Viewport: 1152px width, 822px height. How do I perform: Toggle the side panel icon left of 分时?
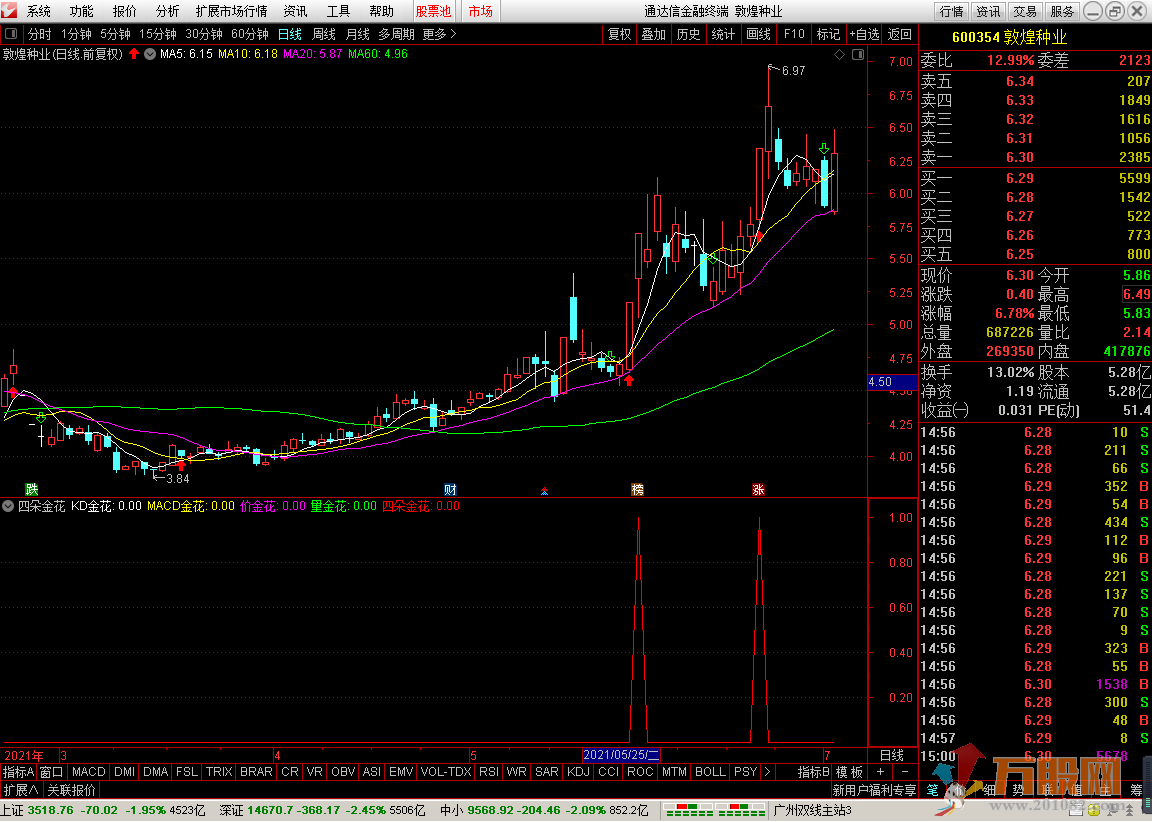point(11,34)
